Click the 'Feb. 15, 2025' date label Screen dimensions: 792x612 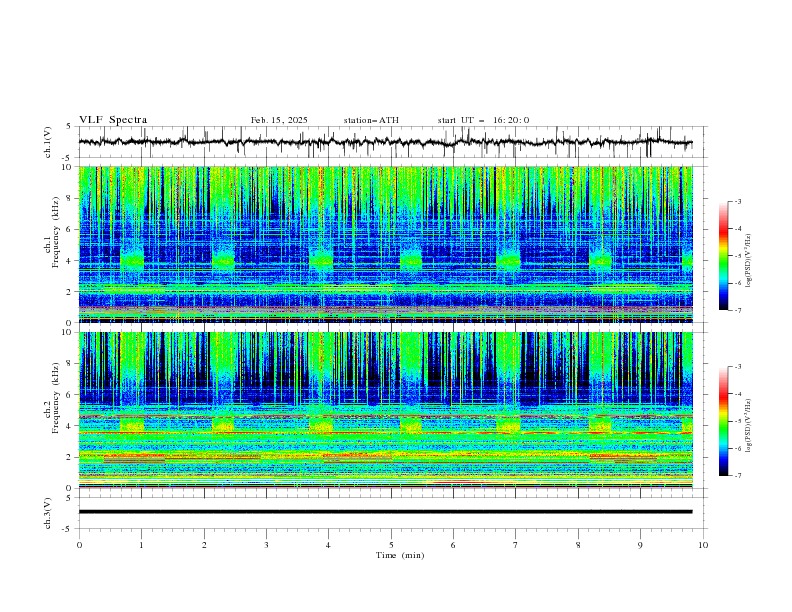[279, 120]
